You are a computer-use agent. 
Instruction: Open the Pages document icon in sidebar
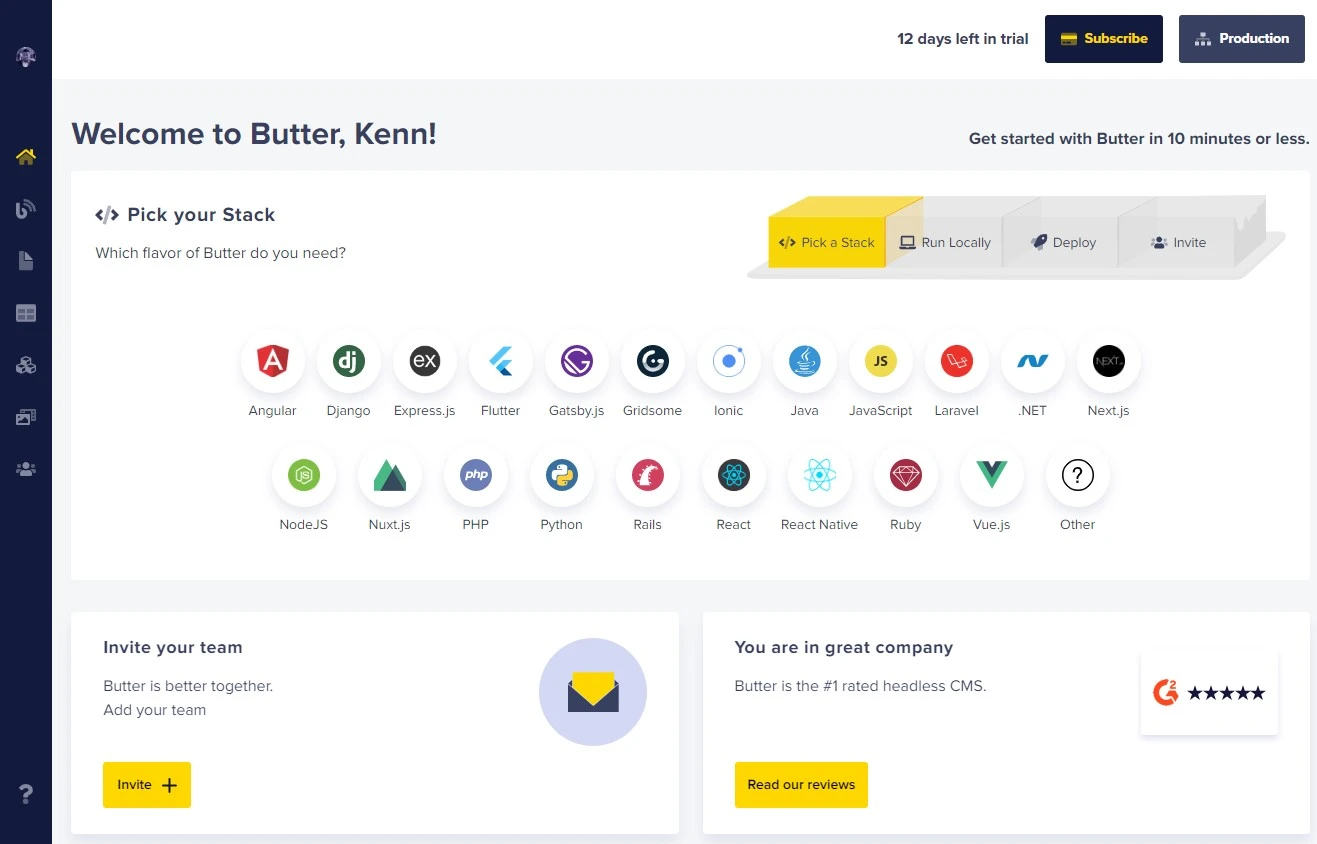[x=26, y=261]
